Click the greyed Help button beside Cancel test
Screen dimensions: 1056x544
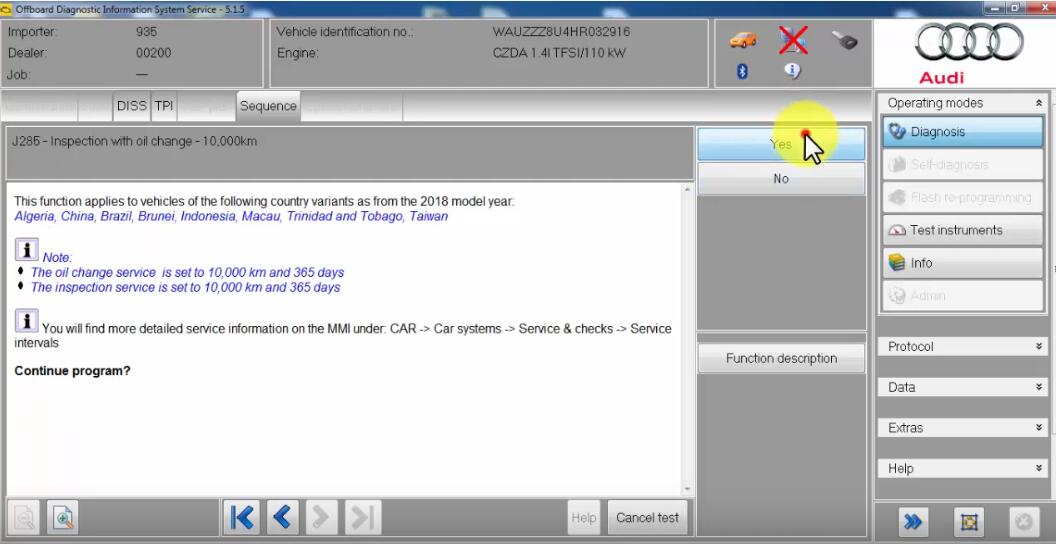coord(583,518)
